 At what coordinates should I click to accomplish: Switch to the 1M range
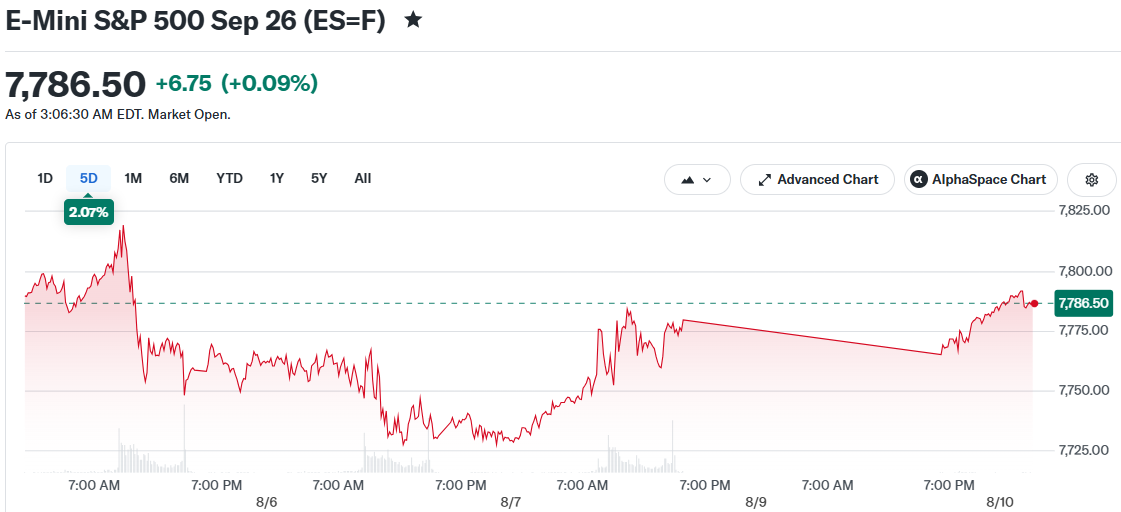coord(133,178)
